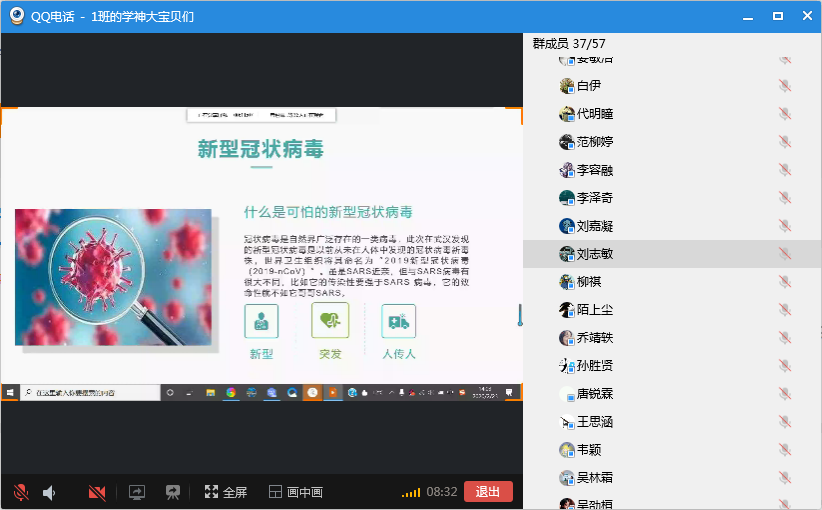Click 唐锐霖's avatar in member list
822x510 pixels.
point(567,394)
